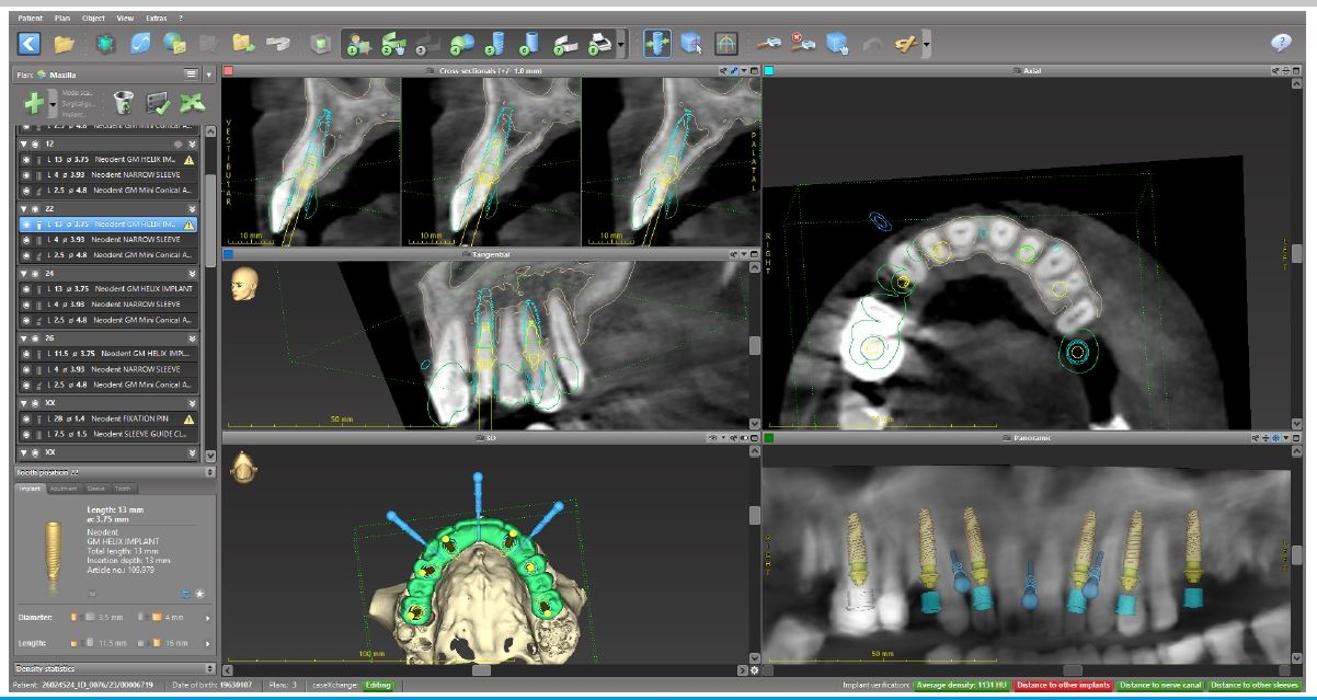Open the Patient menu
This screenshot has height=700, width=1317.
pyautogui.click(x=30, y=18)
